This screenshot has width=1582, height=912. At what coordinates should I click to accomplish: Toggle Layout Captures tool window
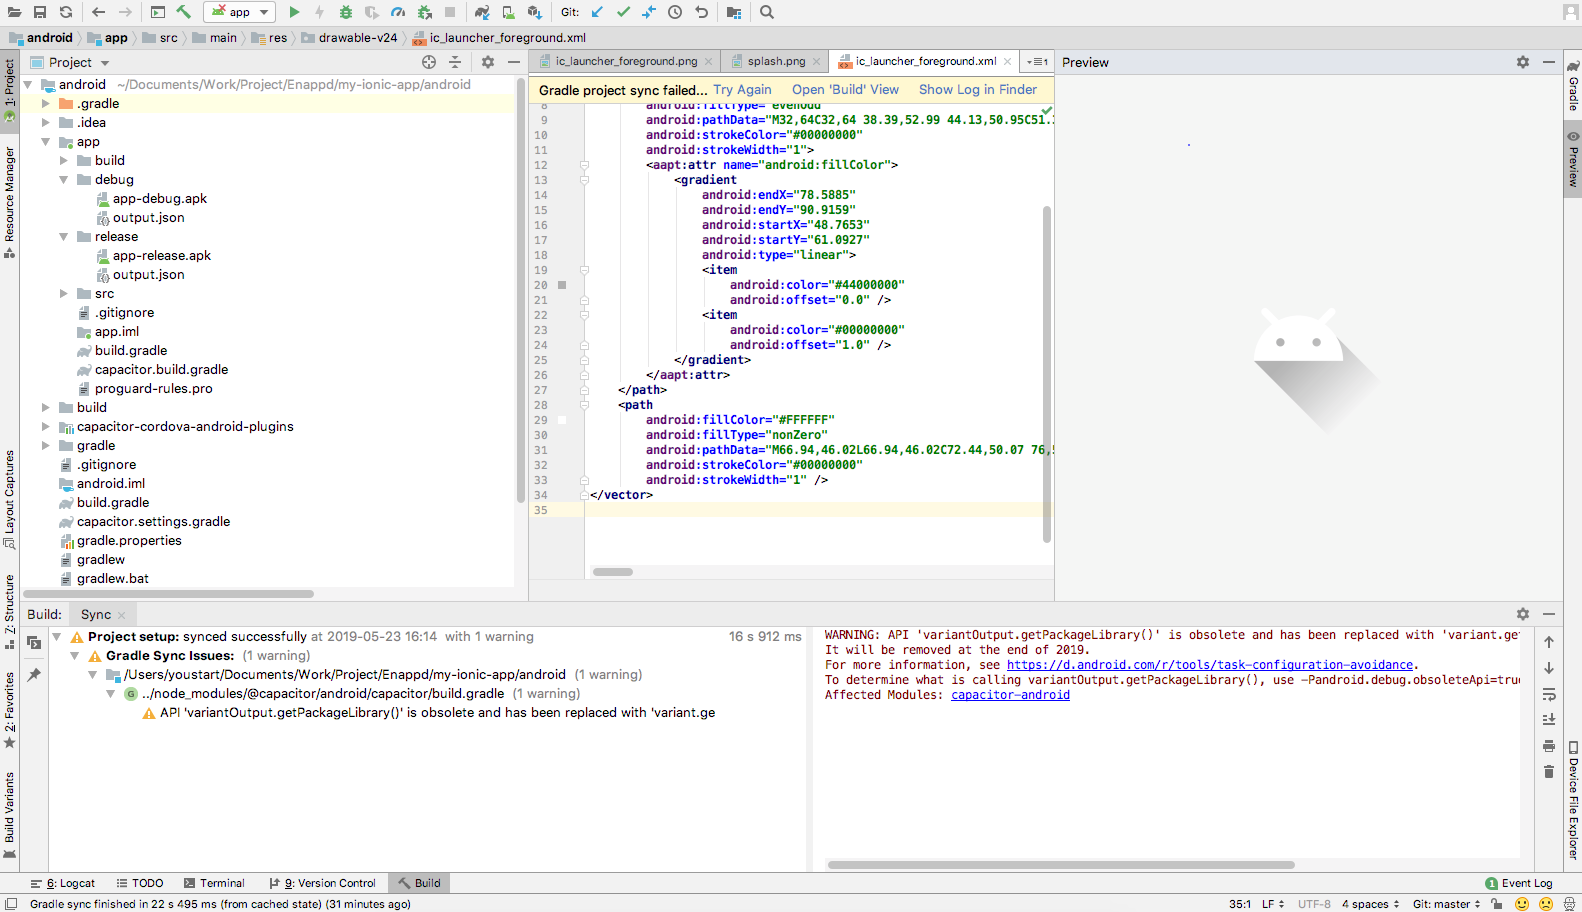click(x=9, y=499)
